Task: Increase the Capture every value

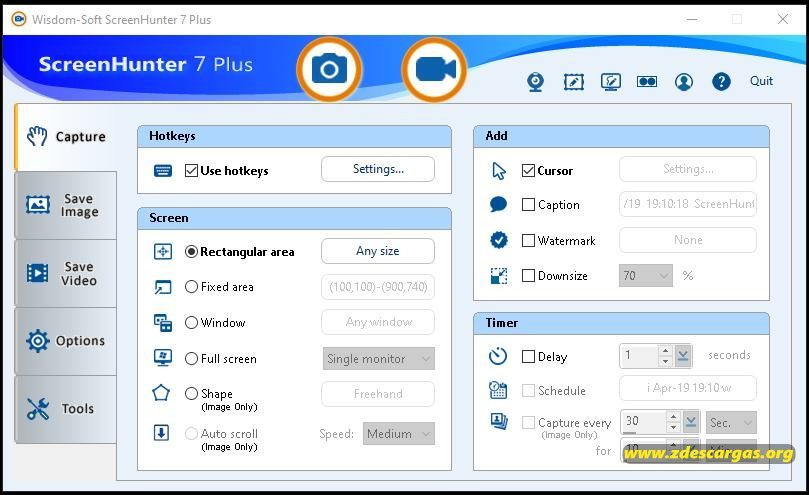Action: click(x=673, y=417)
